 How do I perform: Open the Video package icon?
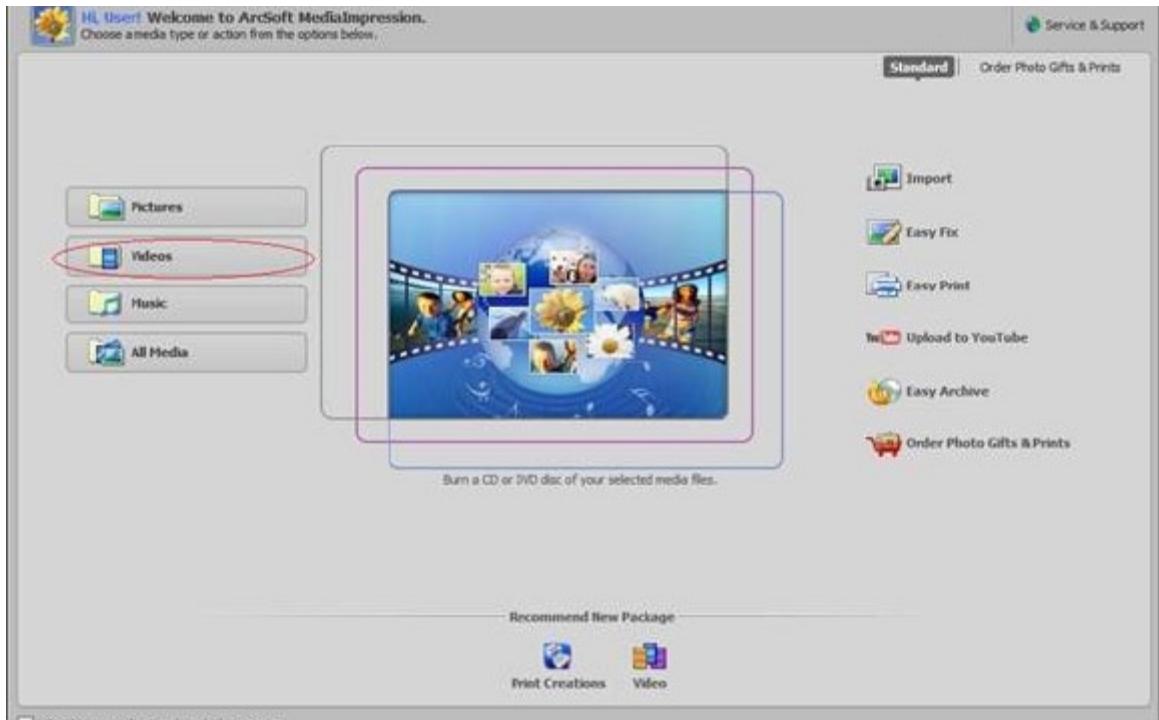pos(650,656)
